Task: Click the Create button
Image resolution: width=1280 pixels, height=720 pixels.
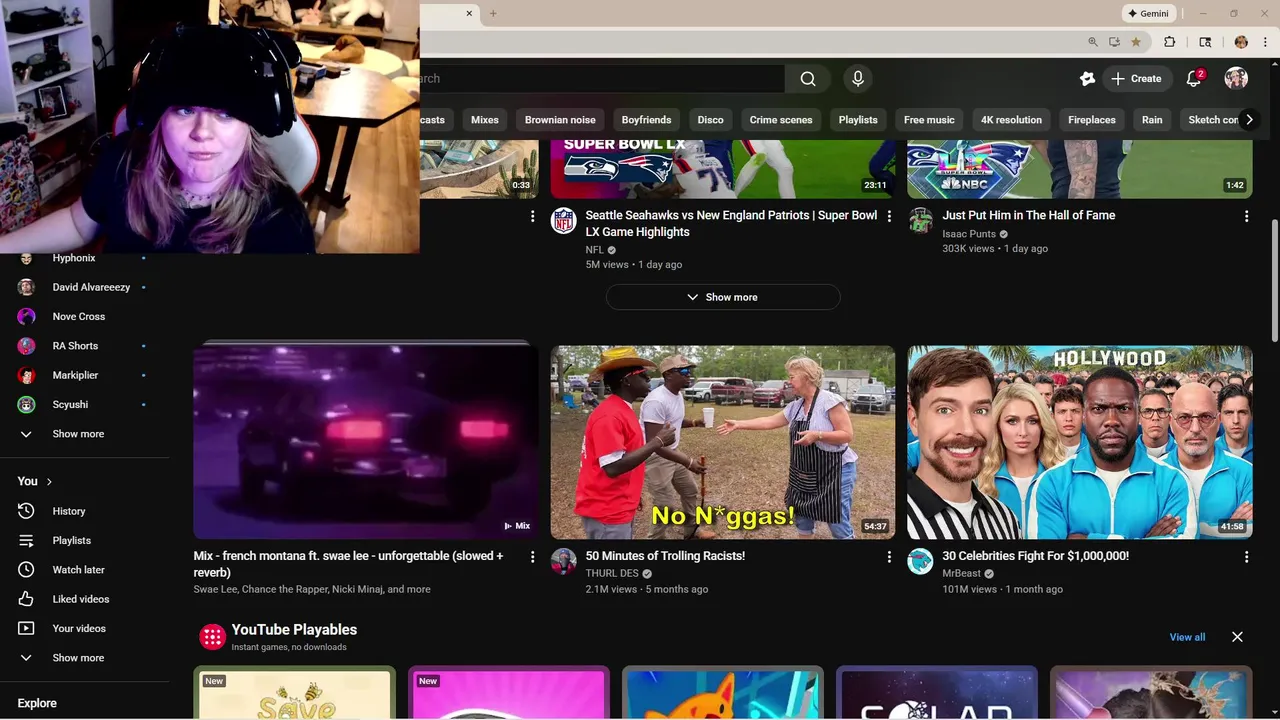Action: [1136, 79]
